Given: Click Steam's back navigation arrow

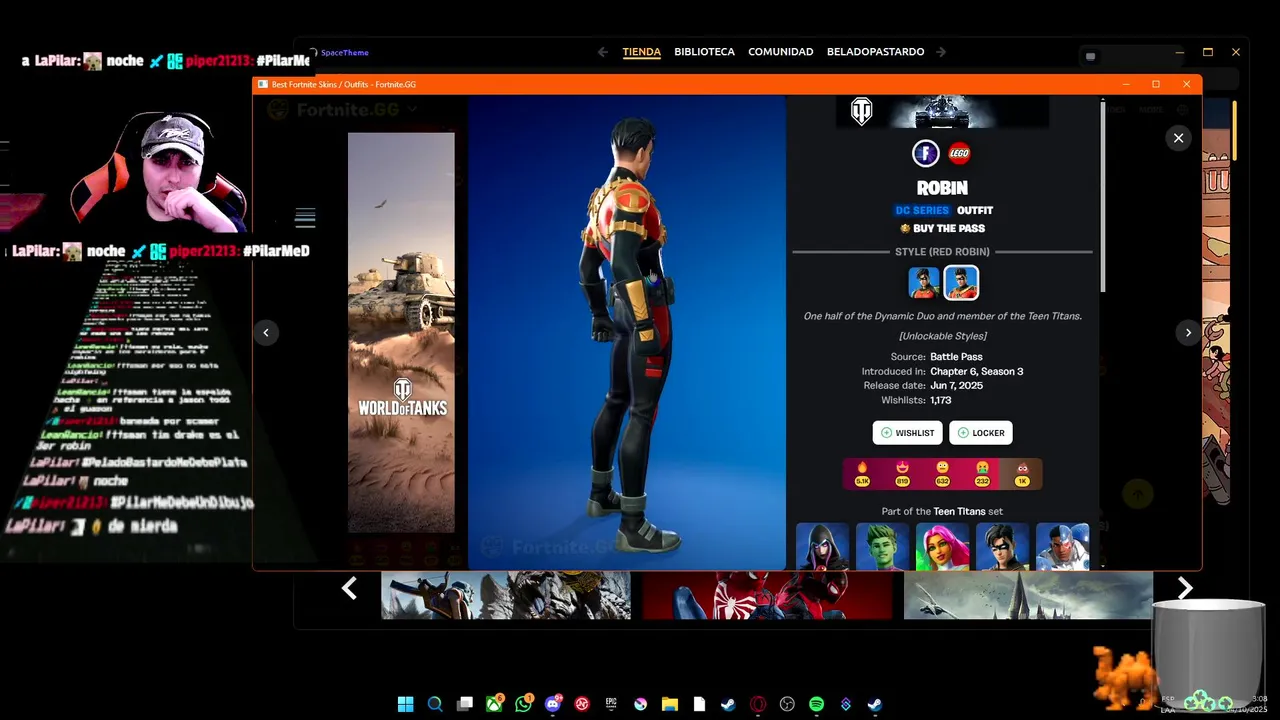Looking at the screenshot, I should click(x=602, y=52).
